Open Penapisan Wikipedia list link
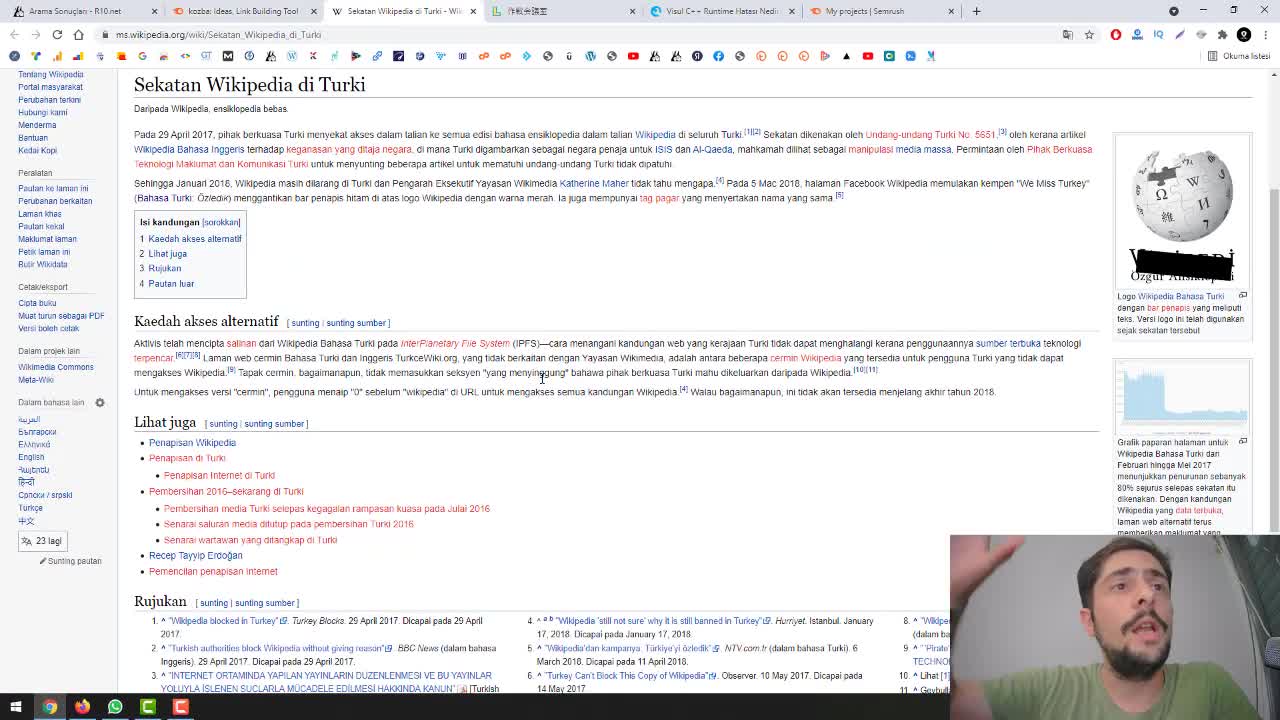The height and width of the screenshot is (720, 1280). click(x=192, y=442)
